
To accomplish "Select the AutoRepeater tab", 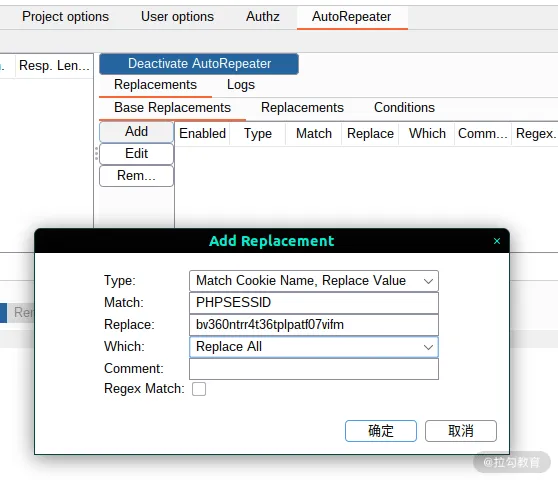I will pyautogui.click(x=352, y=17).
